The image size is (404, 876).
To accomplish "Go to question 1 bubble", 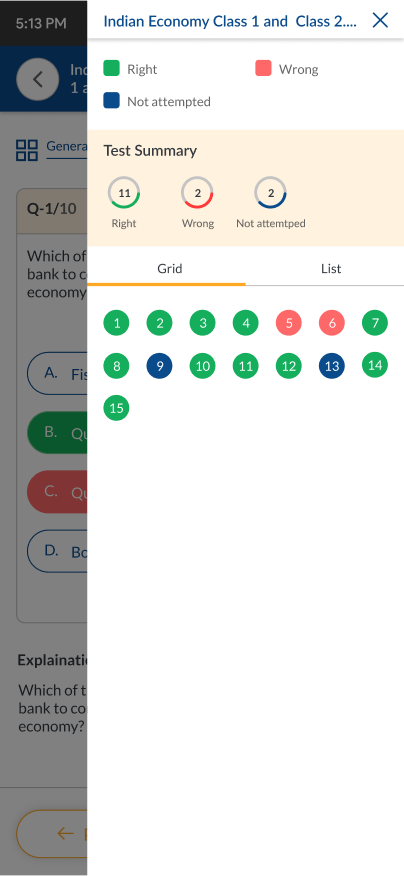I will [x=116, y=323].
